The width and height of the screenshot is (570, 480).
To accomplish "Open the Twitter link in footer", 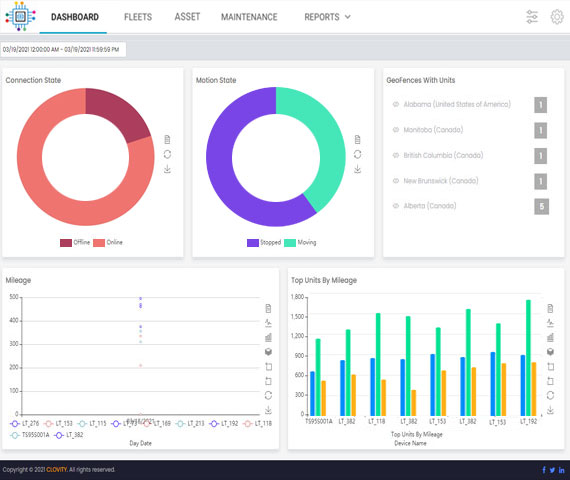I will (x=552, y=470).
